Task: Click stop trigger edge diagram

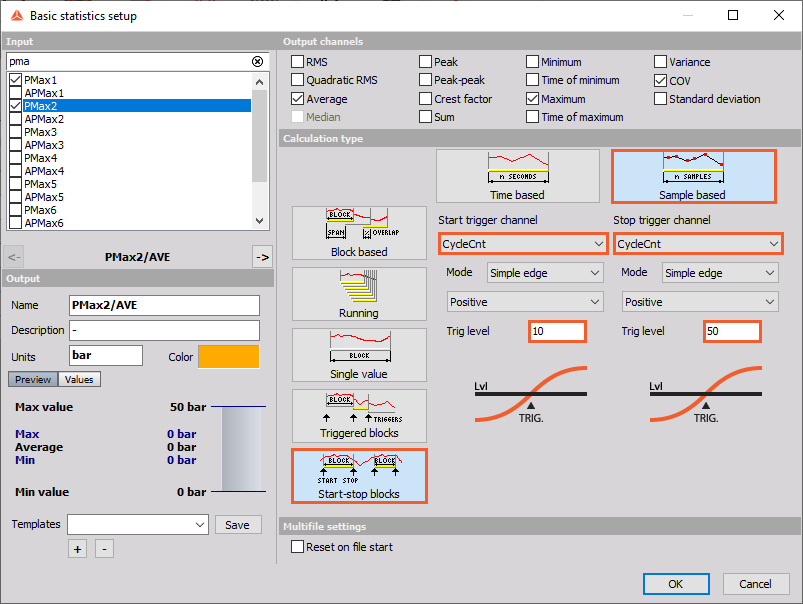Action: [706, 394]
